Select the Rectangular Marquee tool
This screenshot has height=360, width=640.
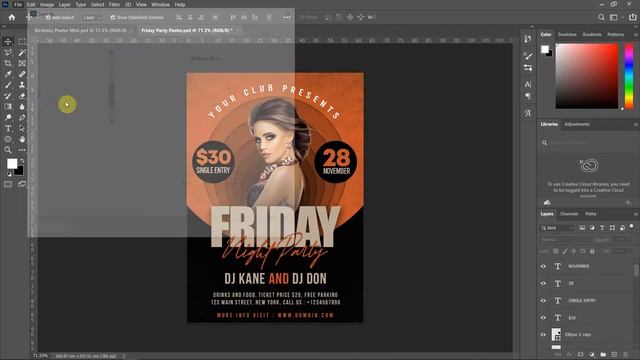pos(22,42)
